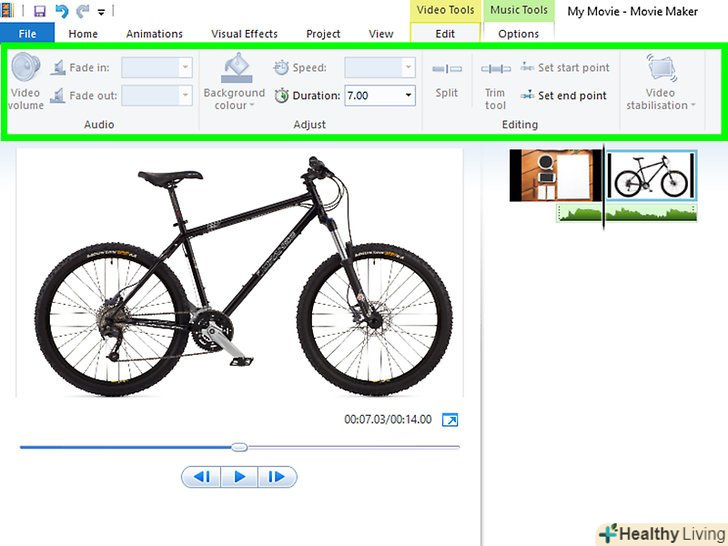
Task: Open the Visual Effects tab
Action: pyautogui.click(x=244, y=34)
